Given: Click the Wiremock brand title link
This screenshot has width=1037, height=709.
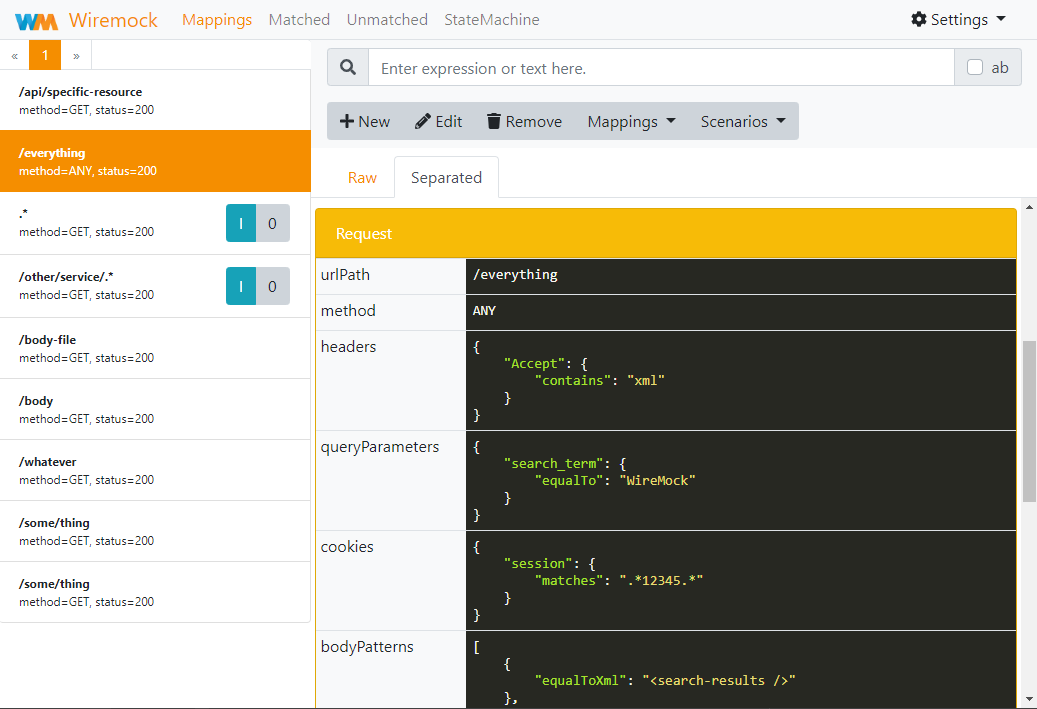Looking at the screenshot, I should click(x=113, y=20).
